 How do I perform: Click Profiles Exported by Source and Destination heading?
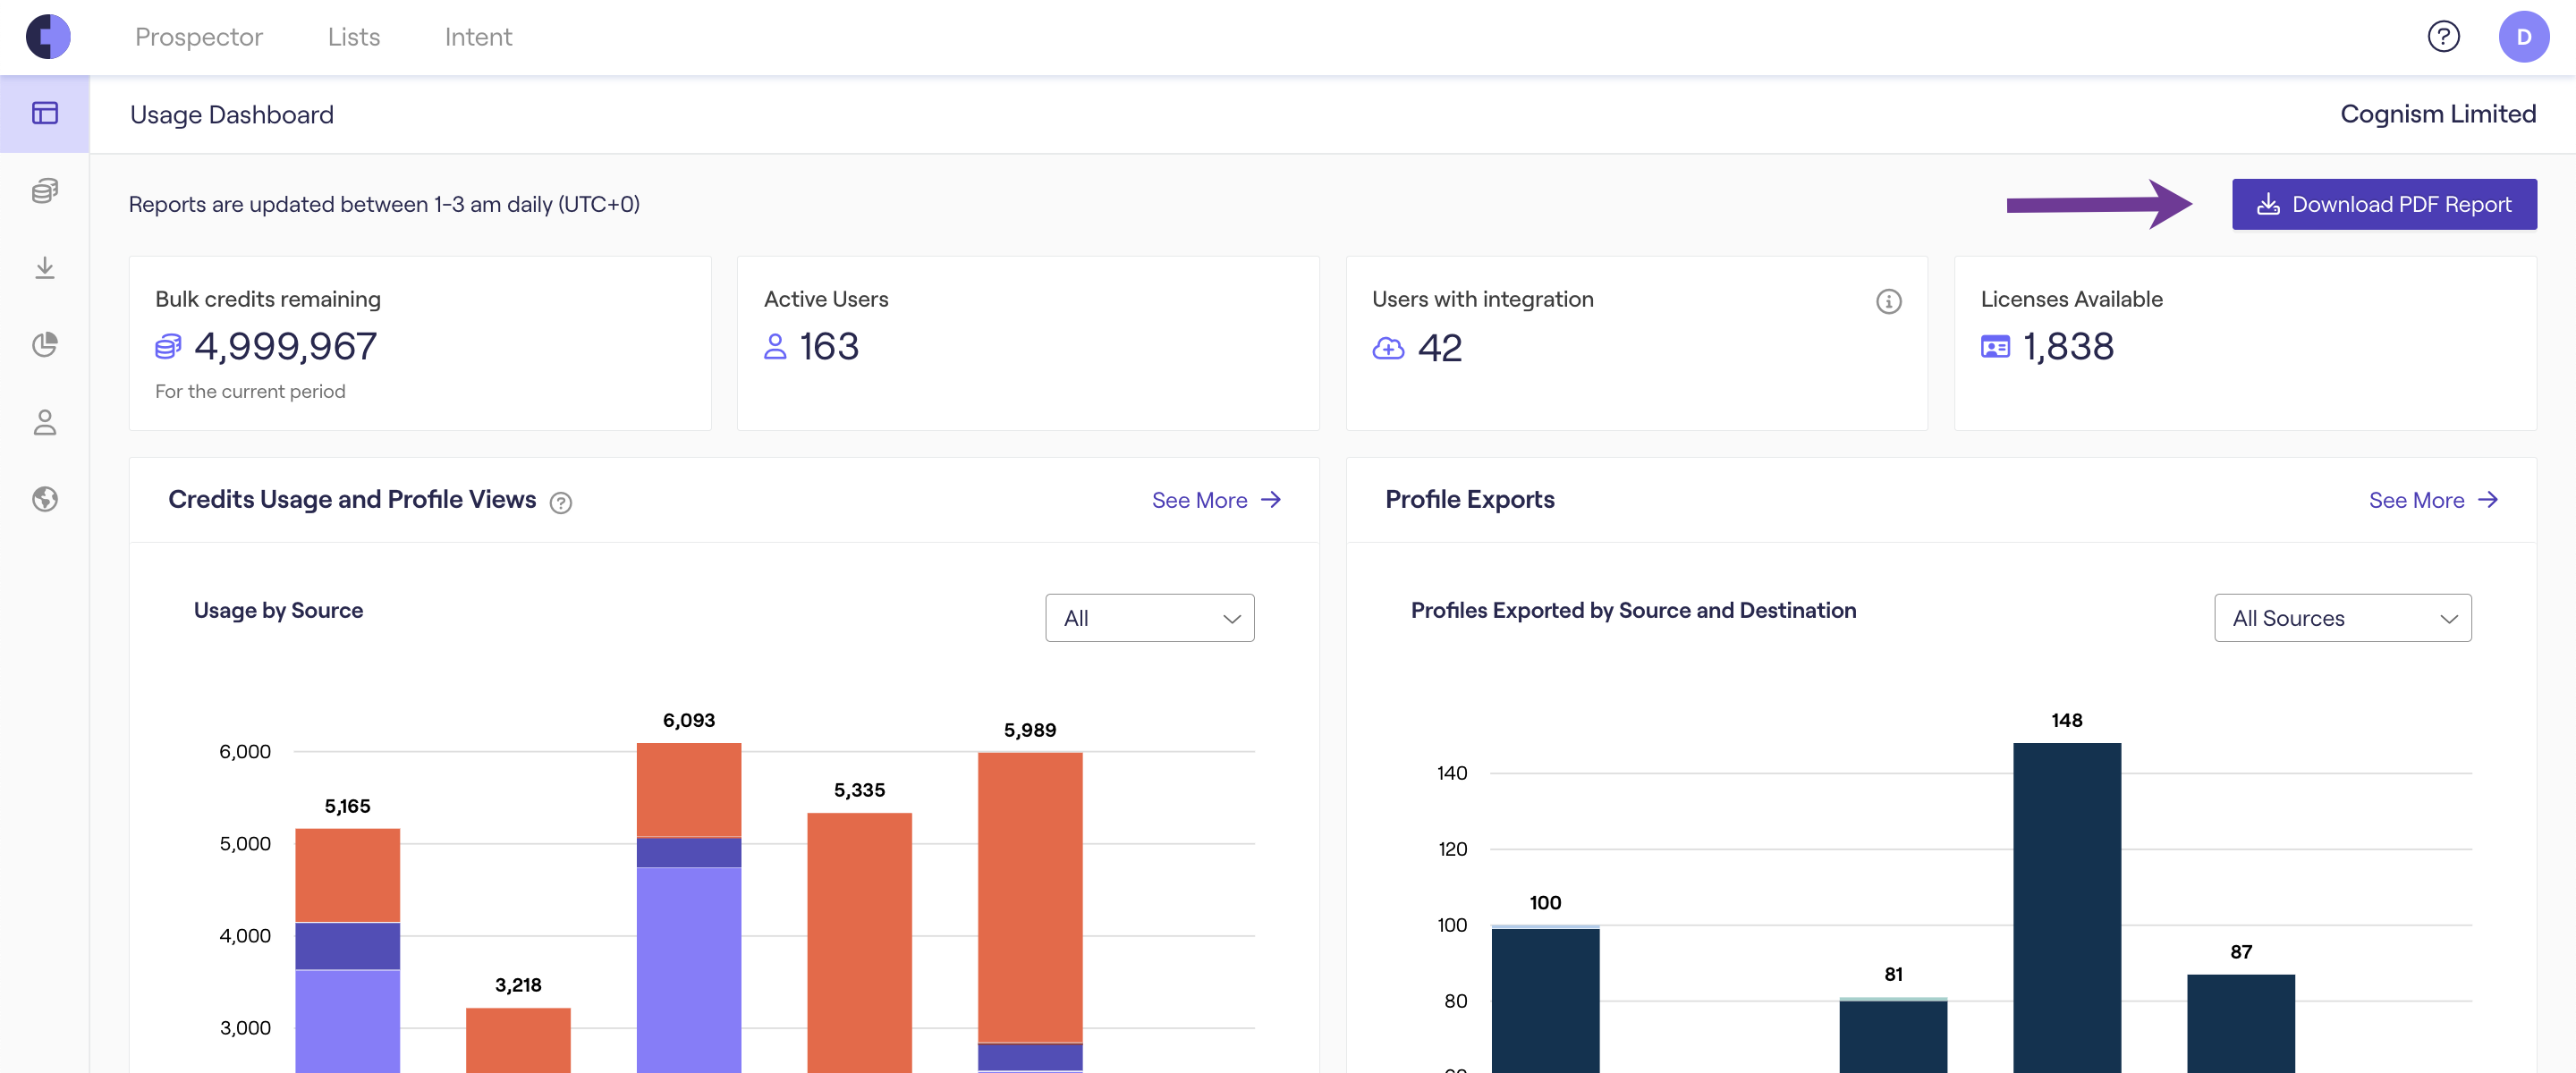pos(1633,610)
